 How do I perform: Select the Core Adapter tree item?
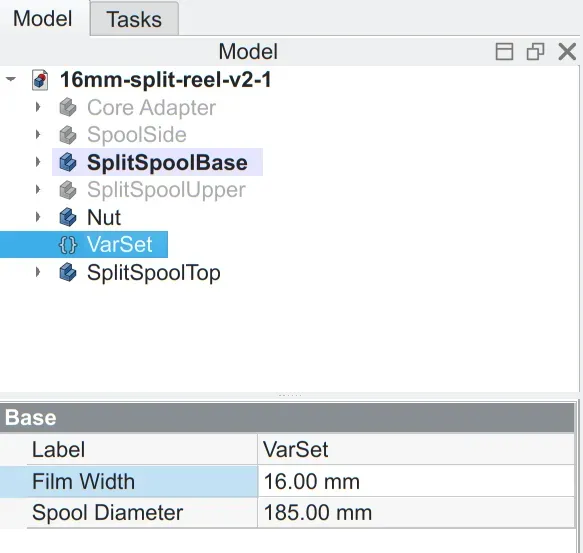click(151, 107)
